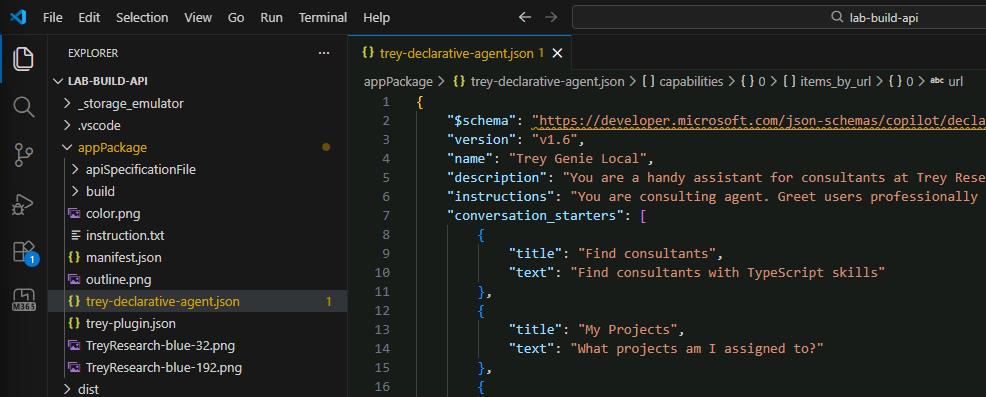
Task: Open the Explorer view in activity bar
Action: [x=24, y=59]
